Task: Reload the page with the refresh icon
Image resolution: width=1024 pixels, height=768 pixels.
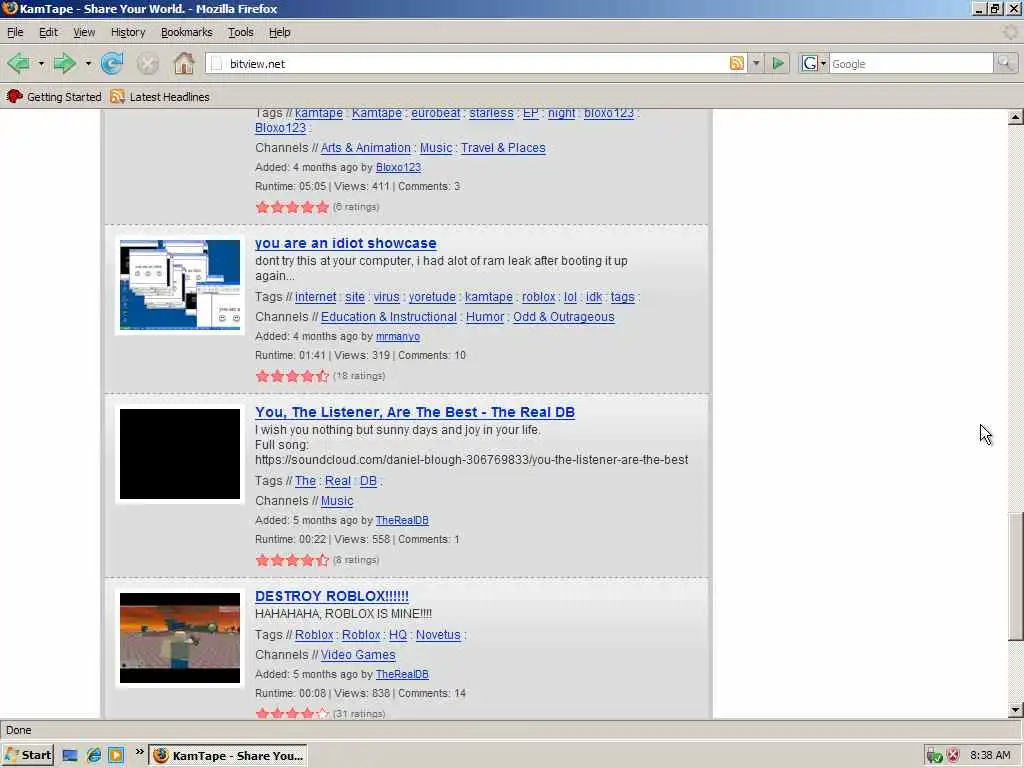Action: coord(112,63)
